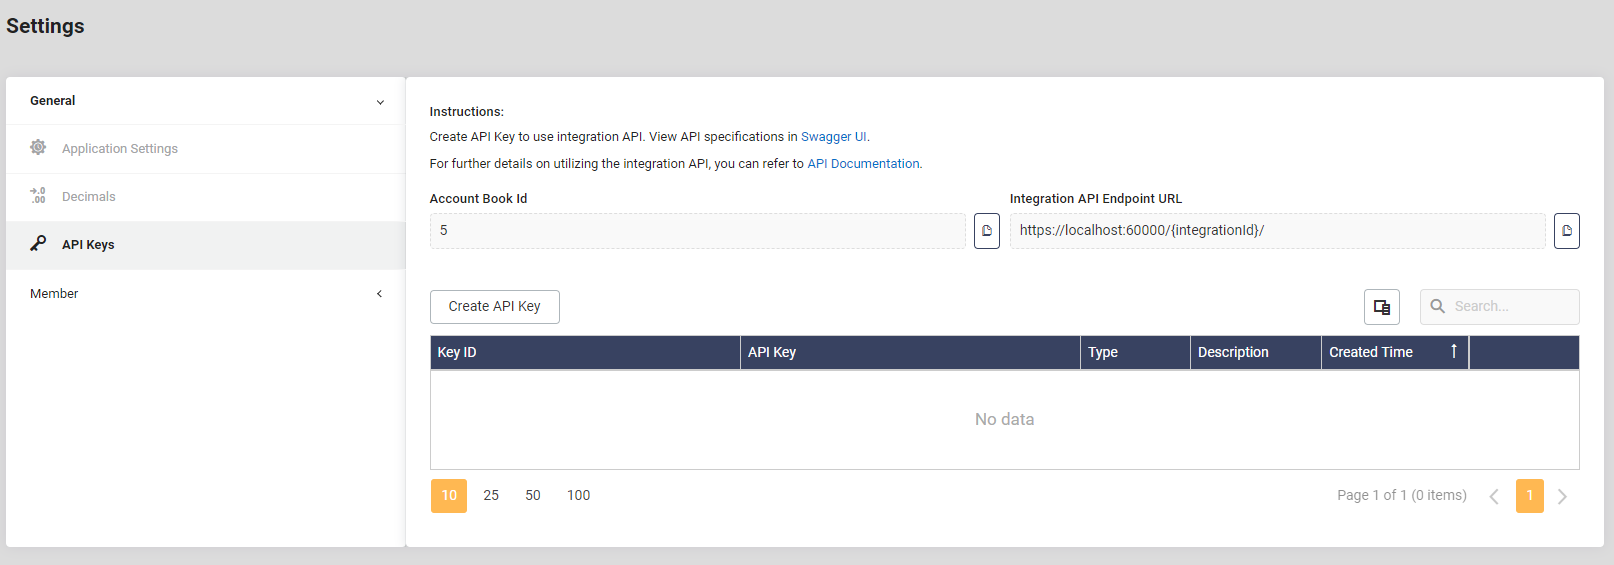The image size is (1614, 565).
Task: Select page 1 in pagination
Action: (1530, 496)
